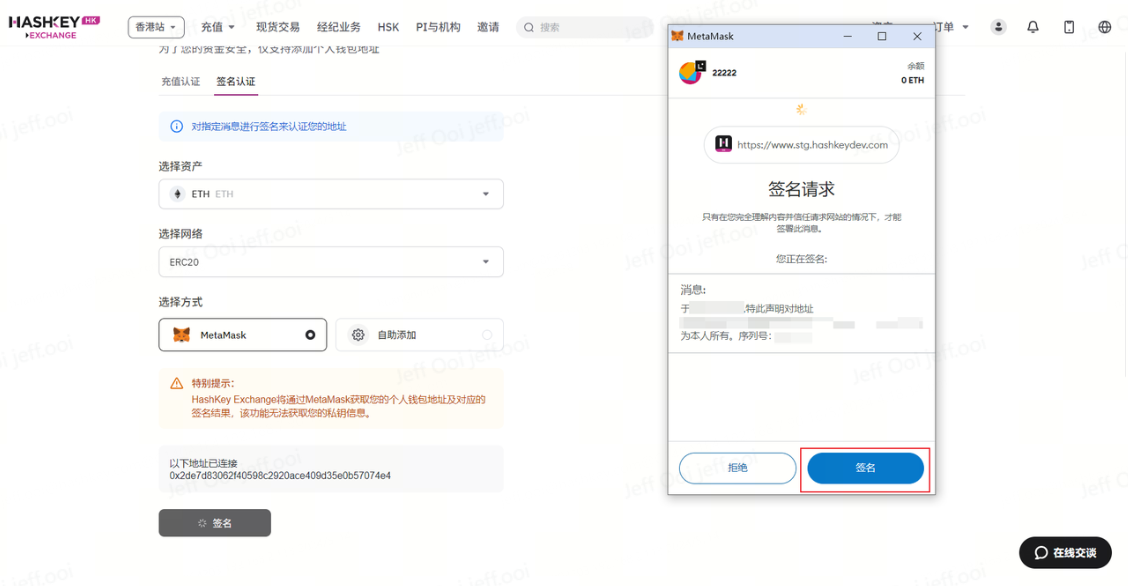Click the fox icon in the MetaMask option
Screen dimensions: 1128x586
(x=181, y=335)
